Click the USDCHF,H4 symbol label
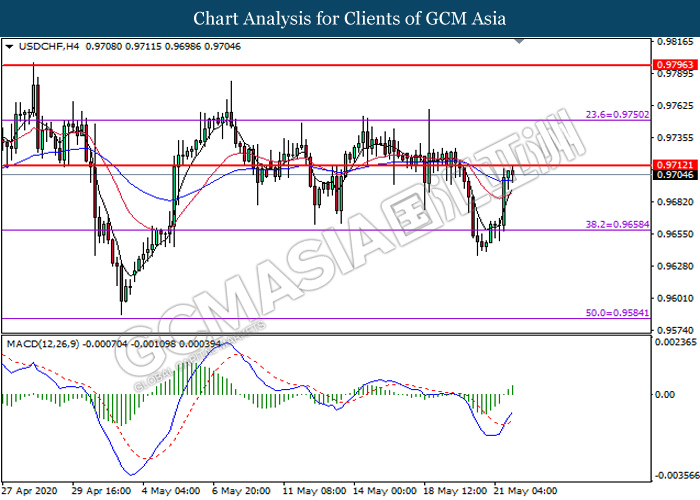700x500 pixels. tap(49, 46)
